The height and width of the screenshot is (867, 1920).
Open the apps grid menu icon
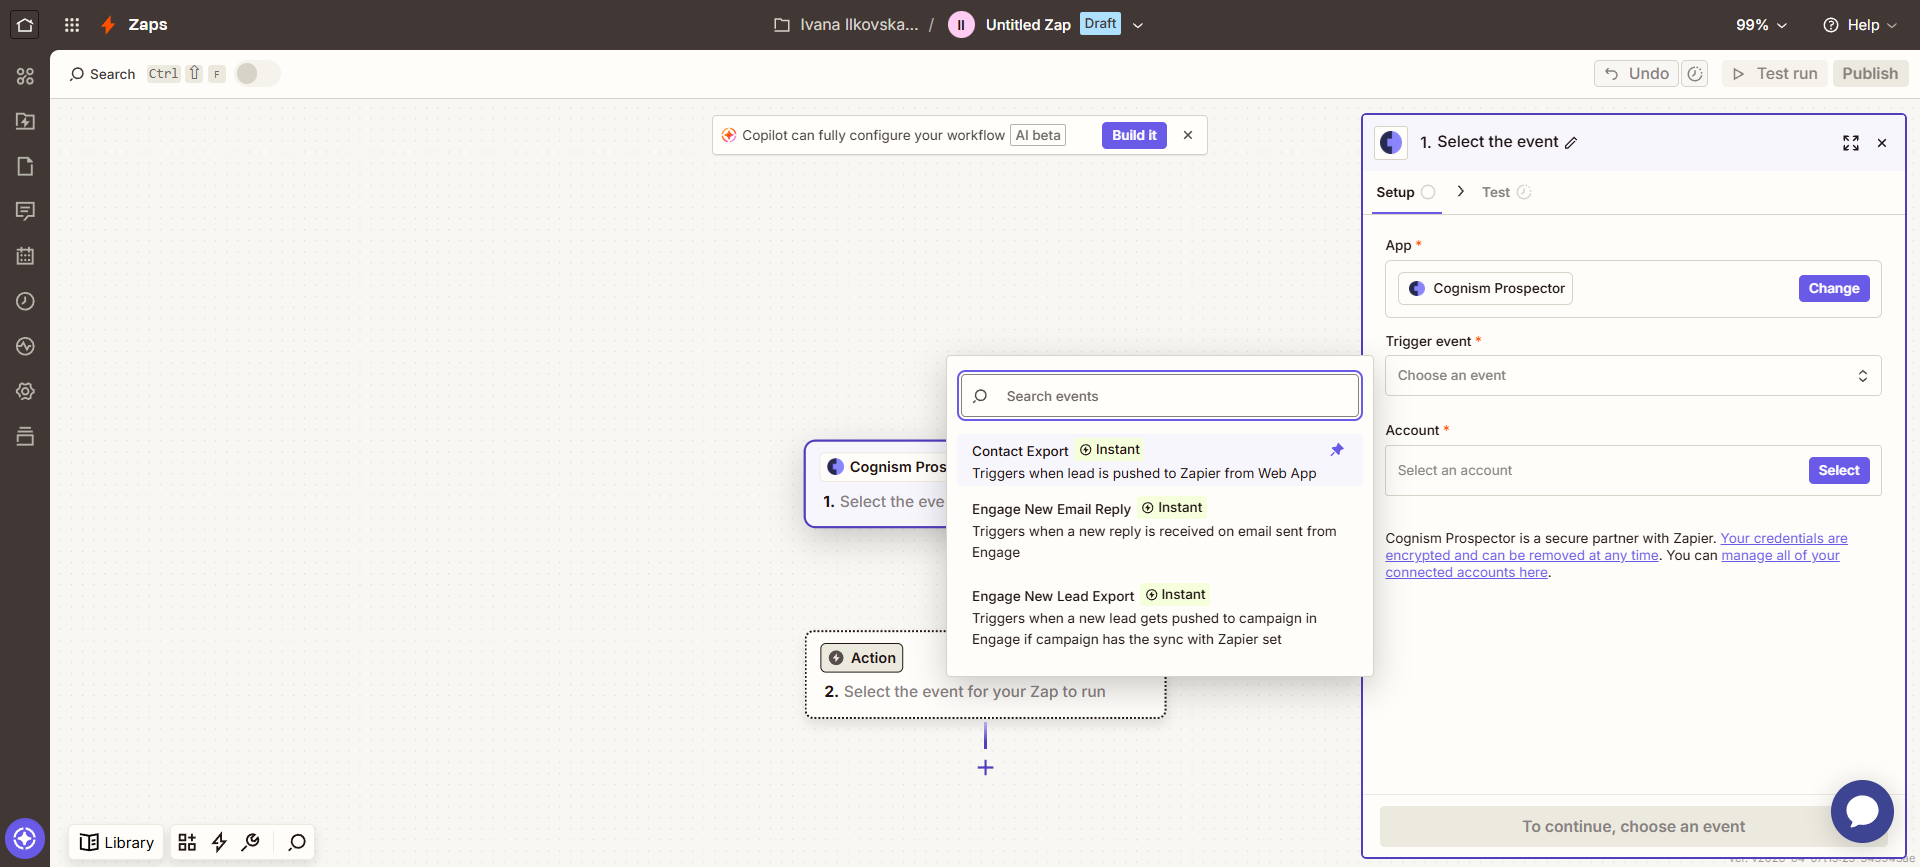point(72,25)
